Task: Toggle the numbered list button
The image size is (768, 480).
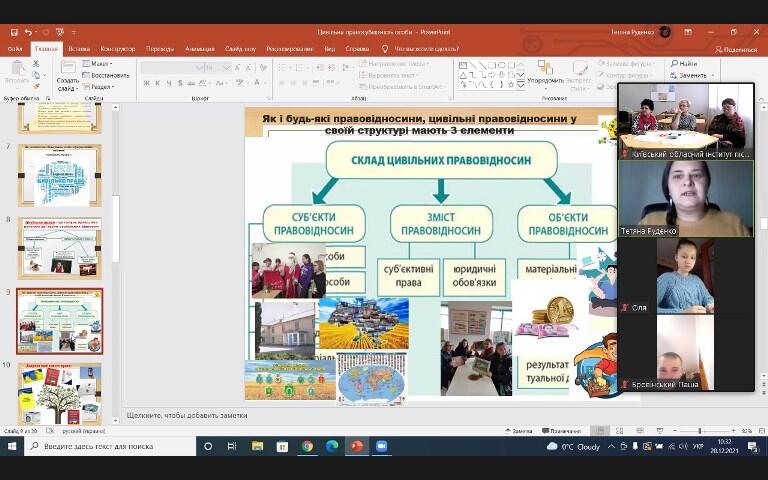Action: (301, 68)
